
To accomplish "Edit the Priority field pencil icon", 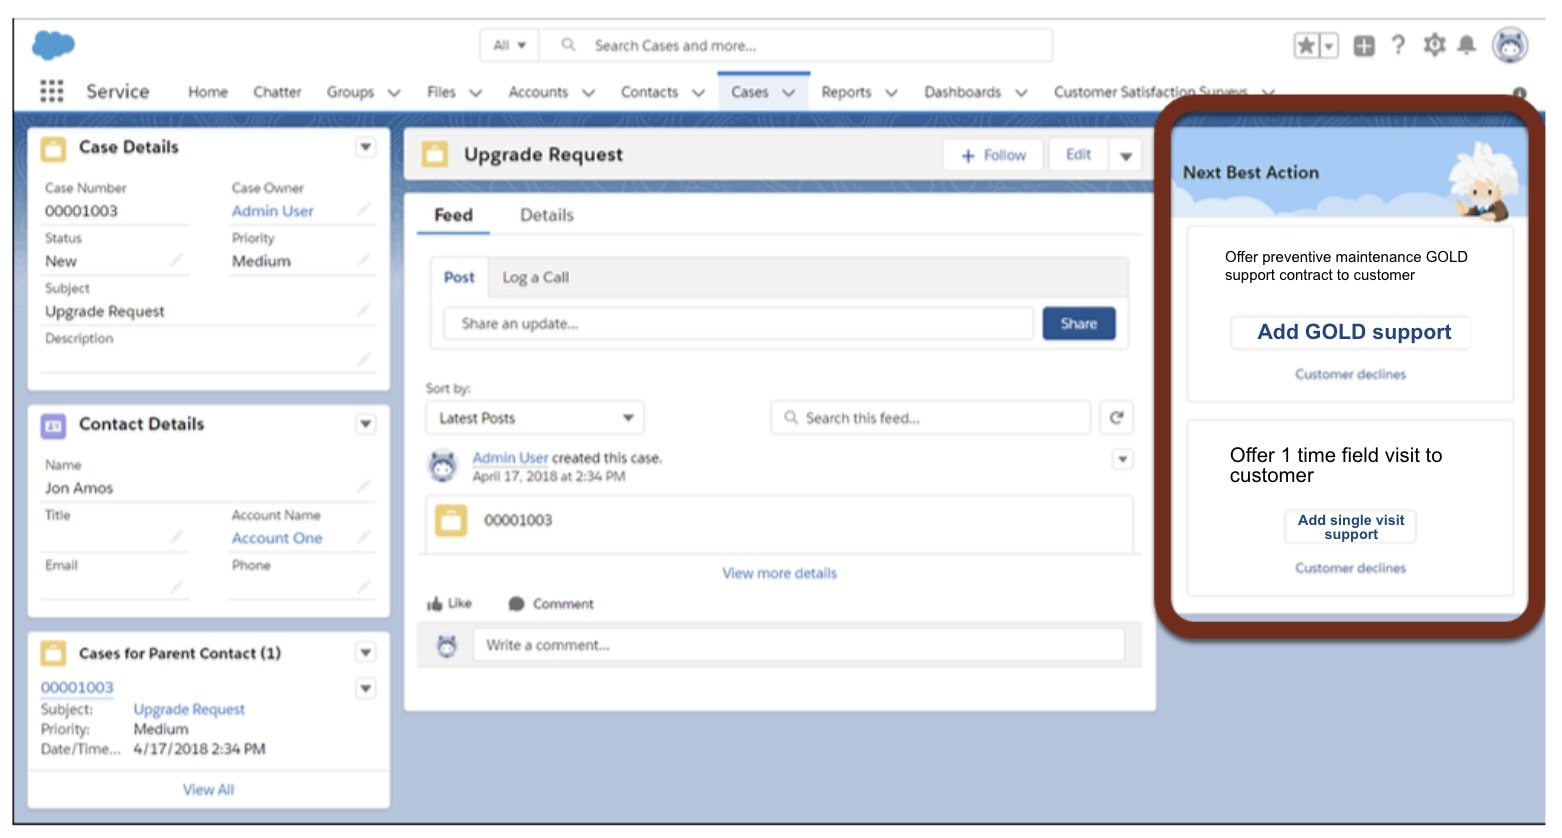I will pyautogui.click(x=363, y=260).
